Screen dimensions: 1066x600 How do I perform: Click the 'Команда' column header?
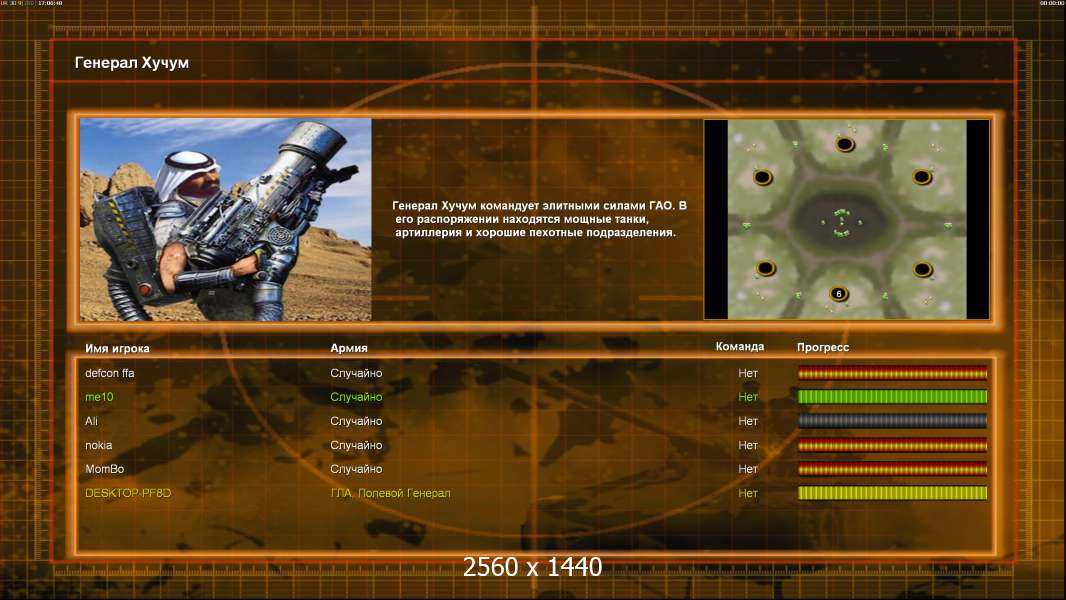pos(740,347)
